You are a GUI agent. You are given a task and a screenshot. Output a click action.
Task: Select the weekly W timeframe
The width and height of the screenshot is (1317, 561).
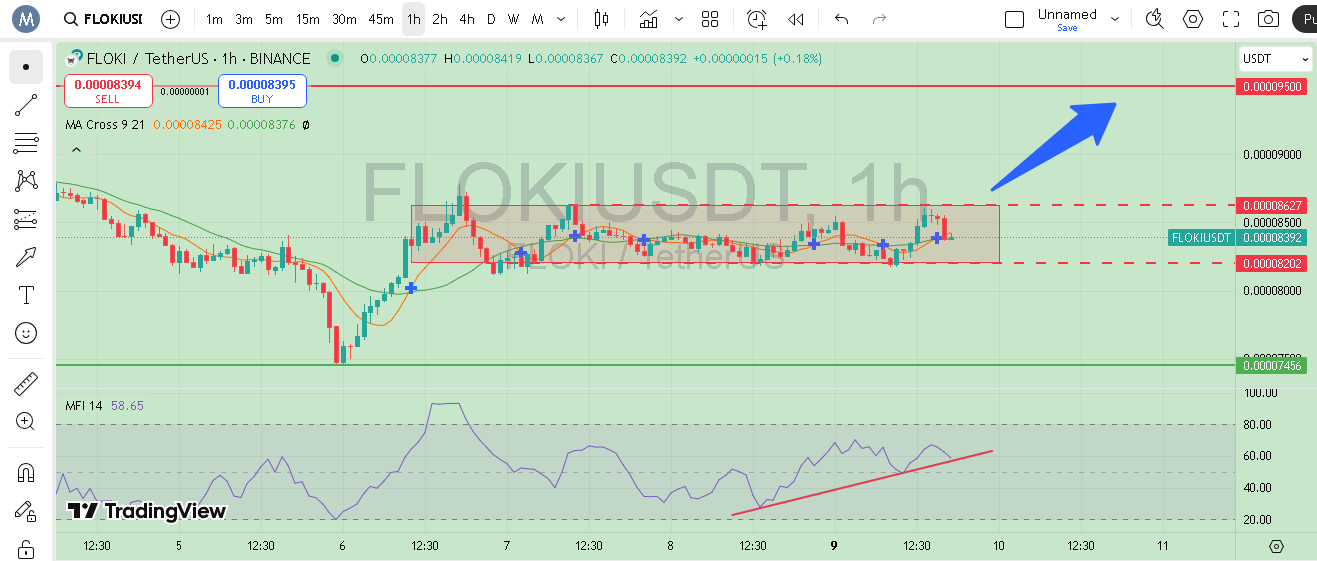click(513, 19)
